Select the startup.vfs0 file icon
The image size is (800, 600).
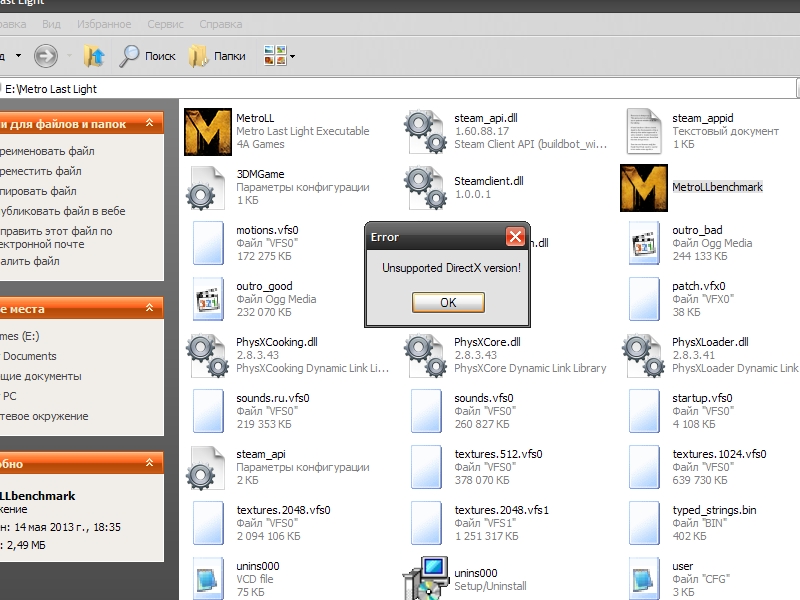pyautogui.click(x=644, y=411)
